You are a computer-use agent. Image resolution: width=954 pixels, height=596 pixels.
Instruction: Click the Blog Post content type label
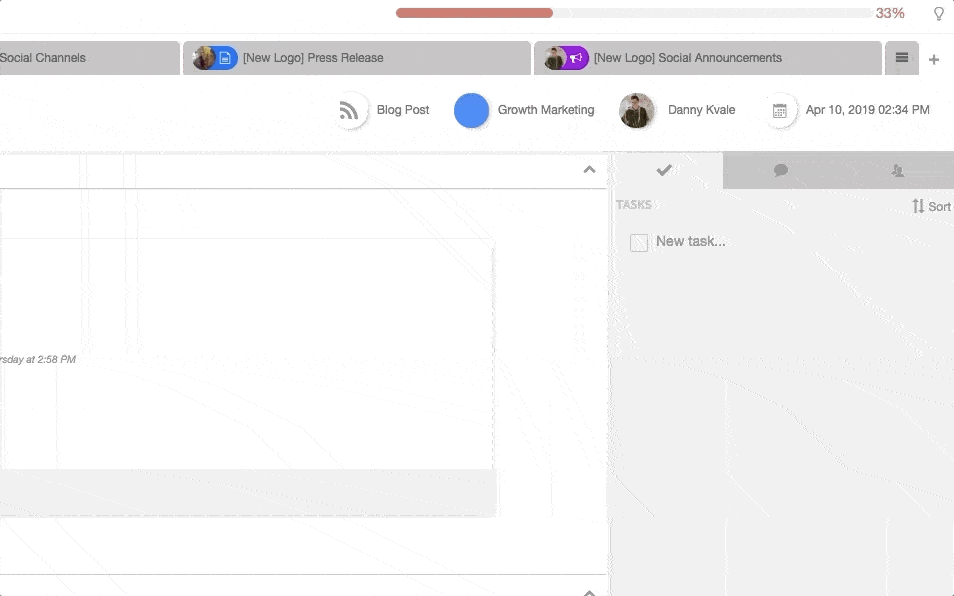tap(403, 110)
